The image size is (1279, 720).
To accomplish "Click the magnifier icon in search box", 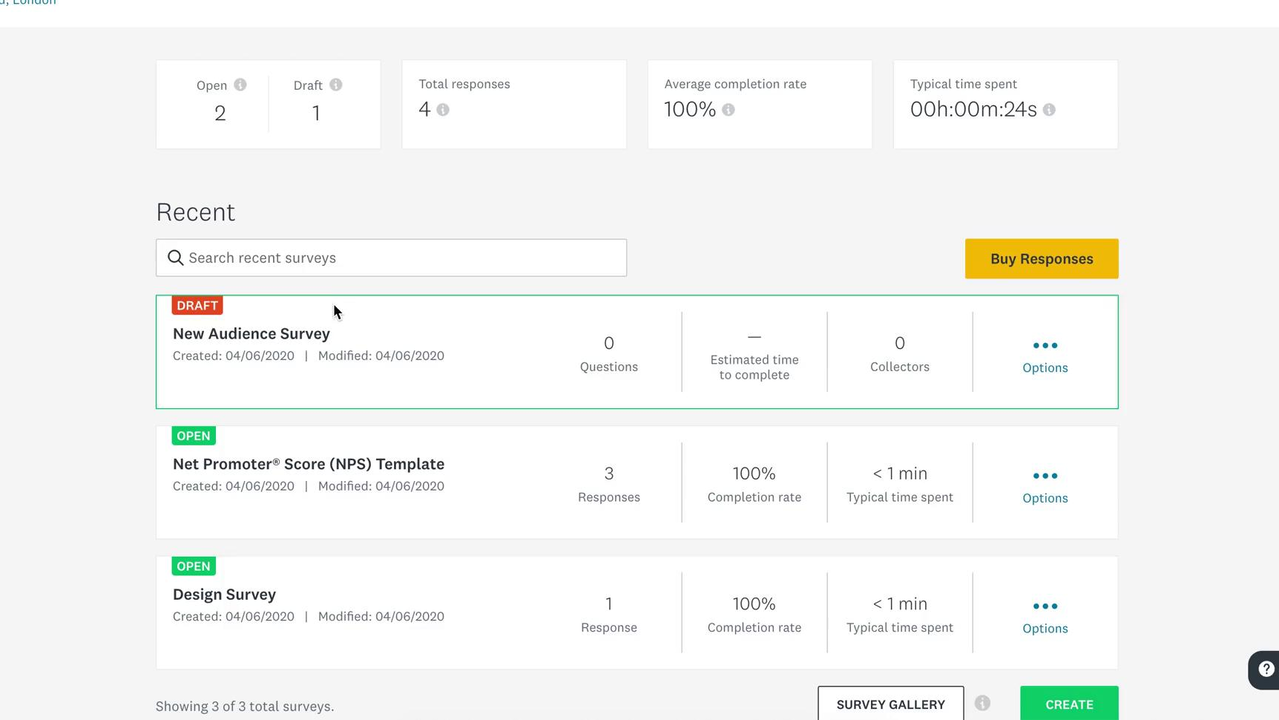I will [x=176, y=258].
